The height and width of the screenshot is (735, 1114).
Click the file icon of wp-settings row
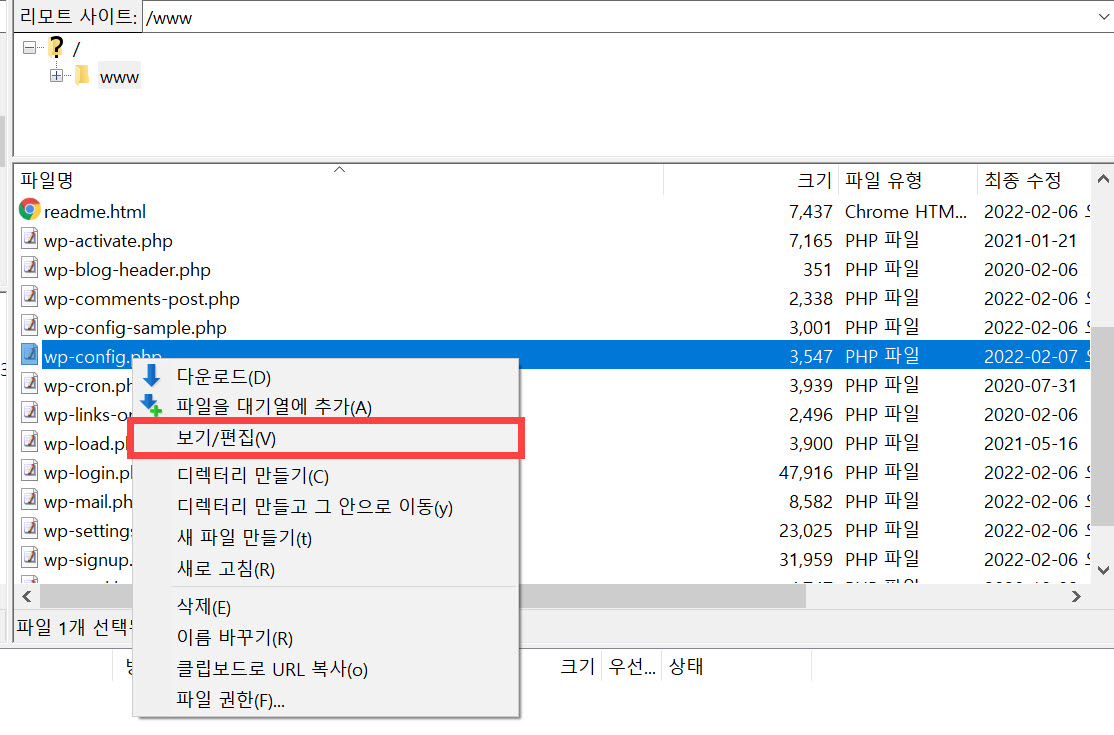(29, 529)
